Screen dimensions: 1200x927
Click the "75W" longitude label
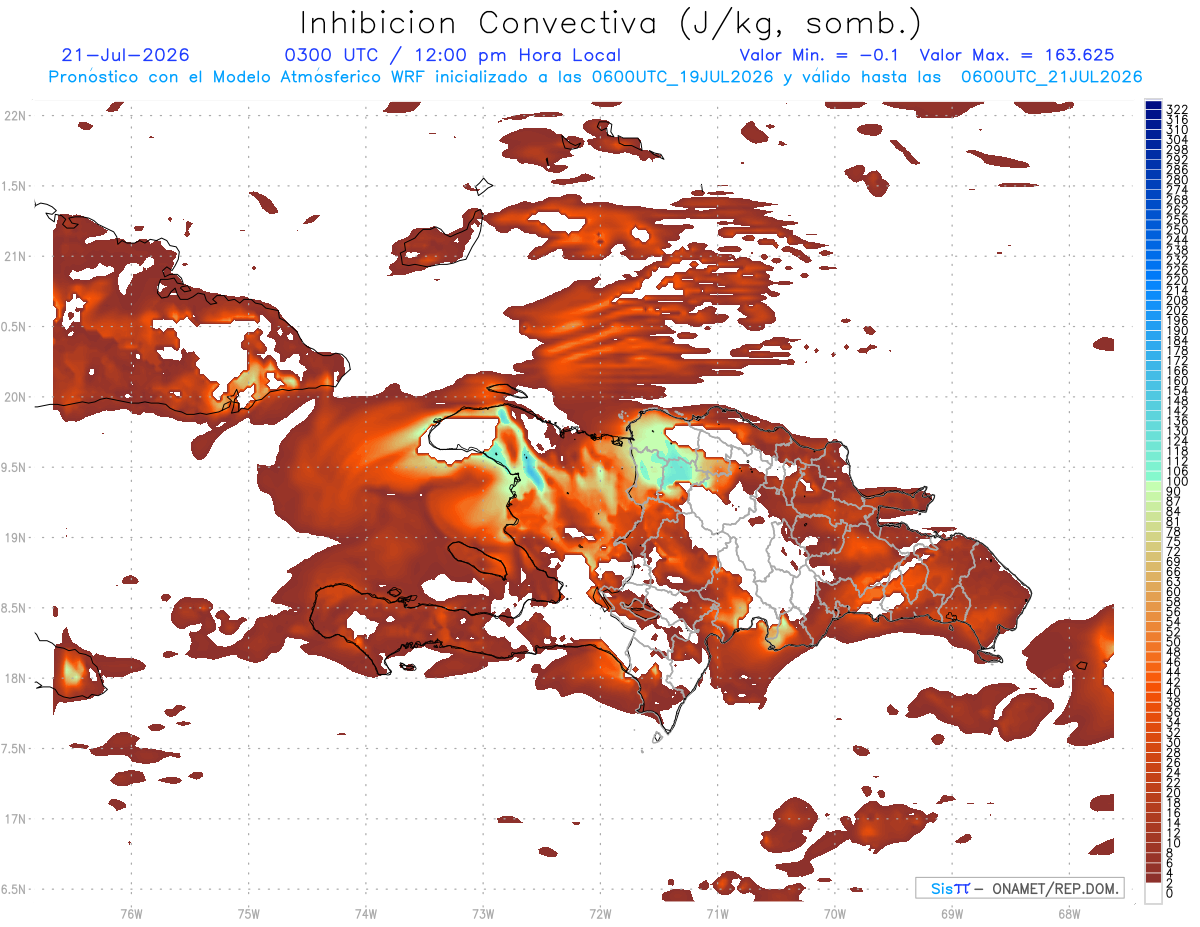tap(248, 913)
